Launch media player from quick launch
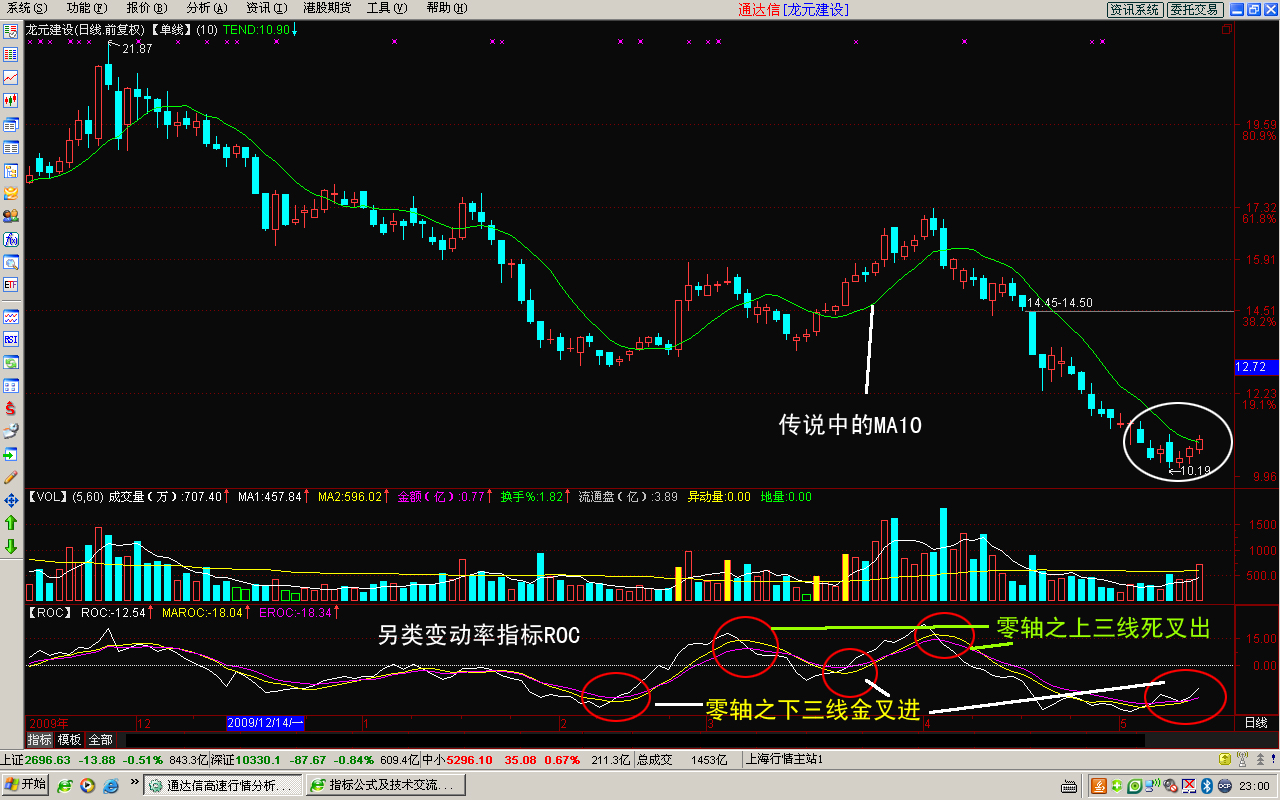Image resolution: width=1280 pixels, height=800 pixels. coord(86,786)
